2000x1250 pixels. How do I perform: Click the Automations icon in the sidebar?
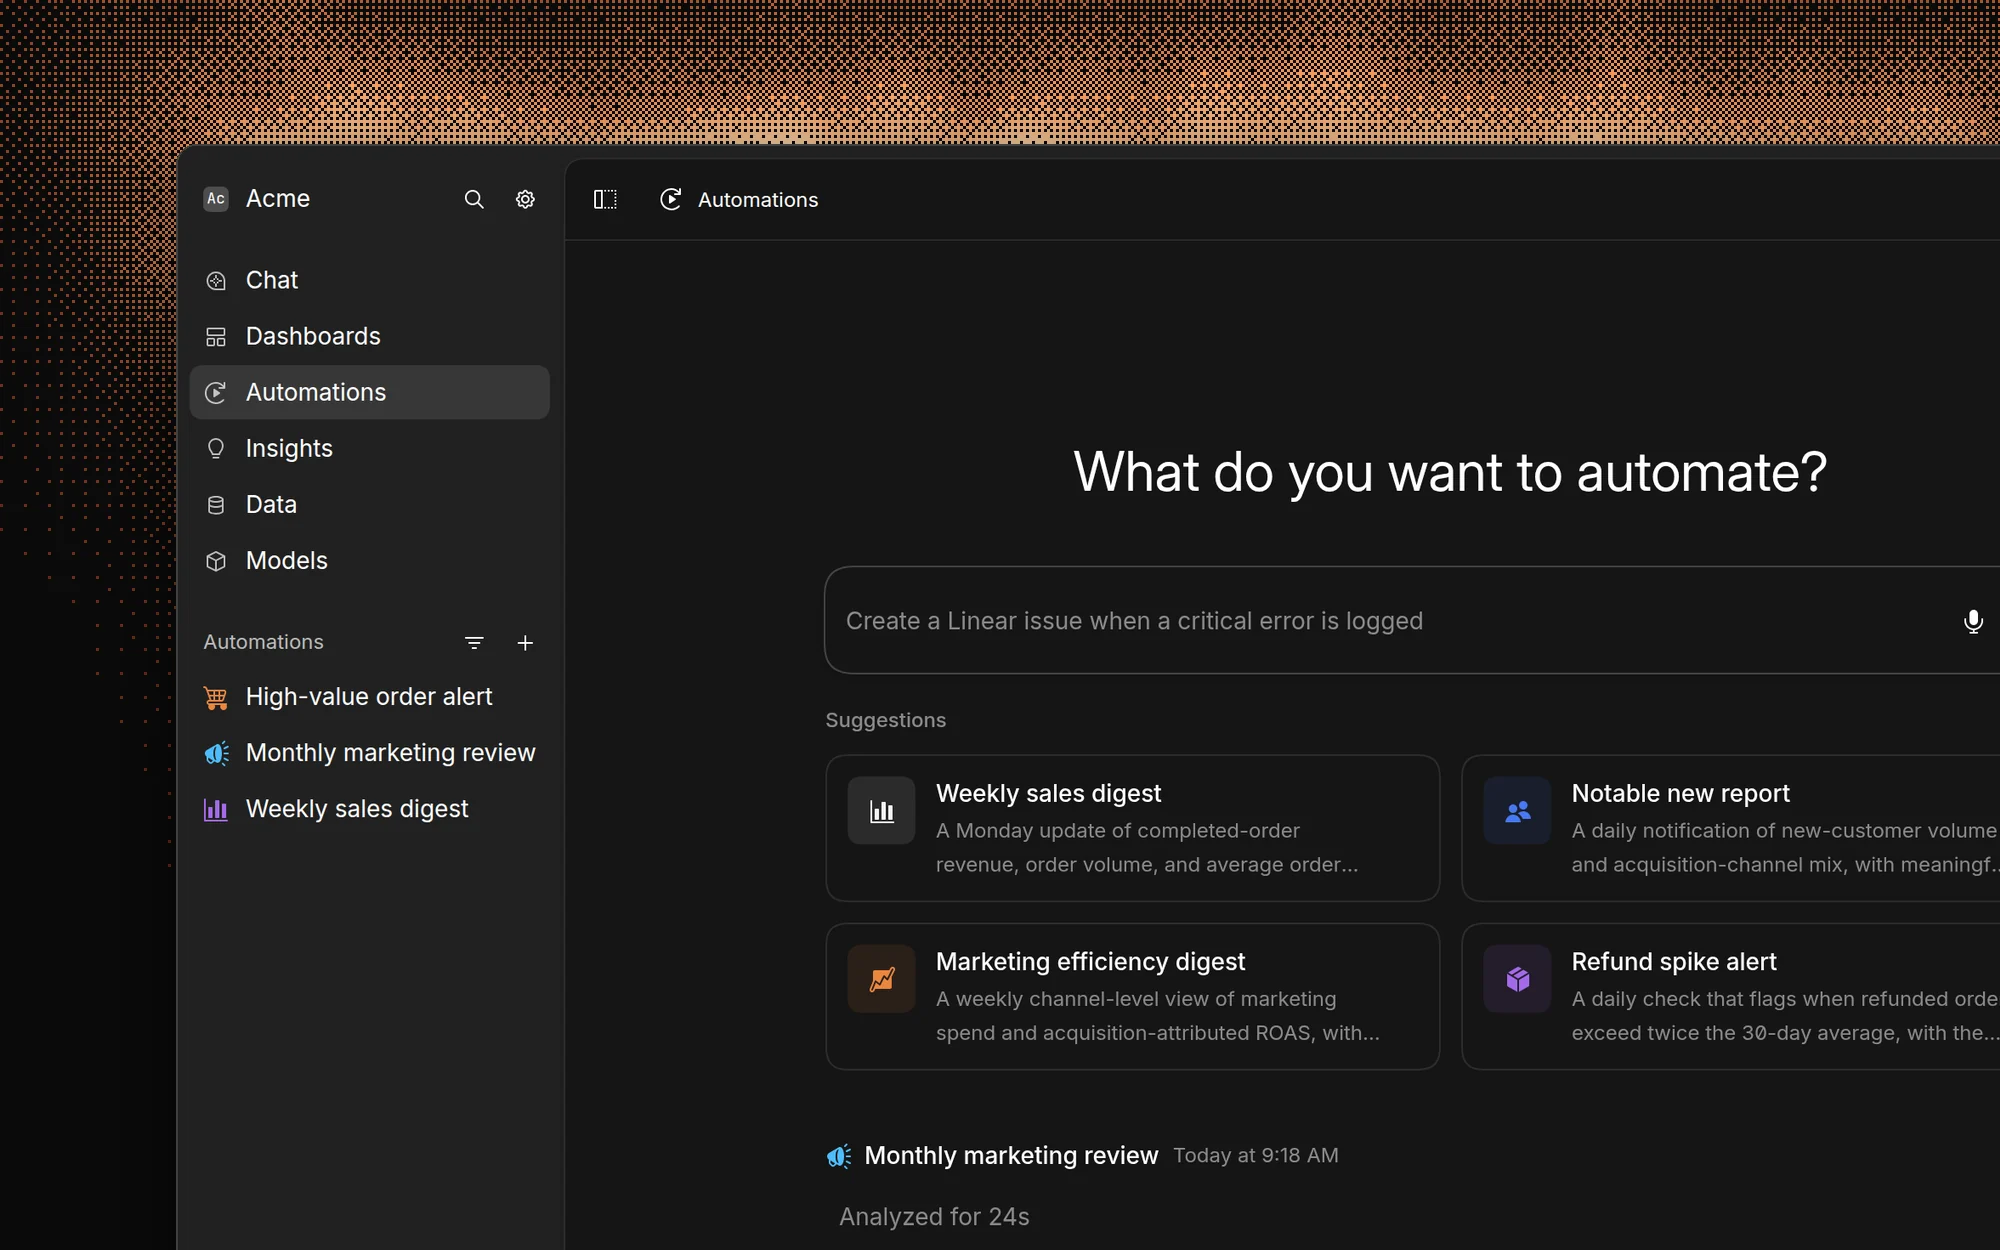point(216,393)
